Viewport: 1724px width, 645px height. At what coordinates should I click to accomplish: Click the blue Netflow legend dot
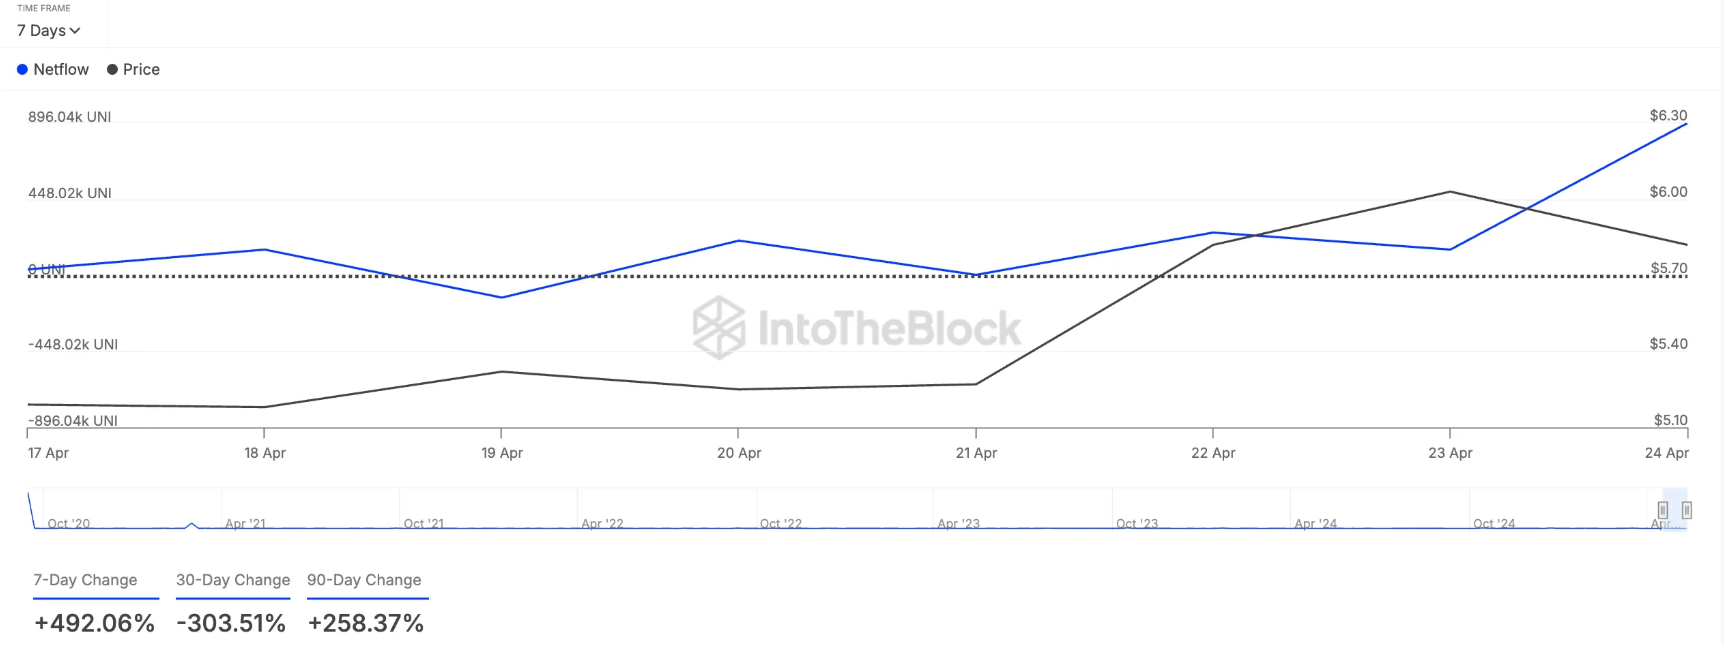coord(22,70)
